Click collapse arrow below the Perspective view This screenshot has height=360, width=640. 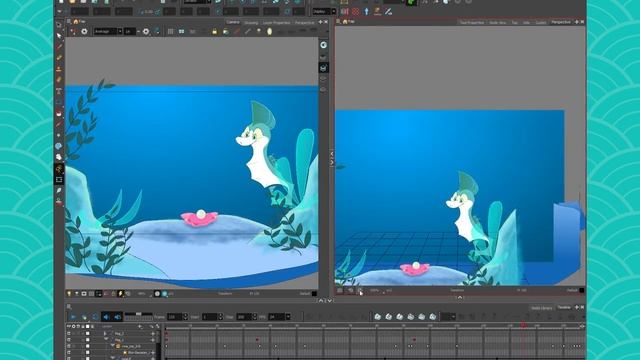pos(460,297)
